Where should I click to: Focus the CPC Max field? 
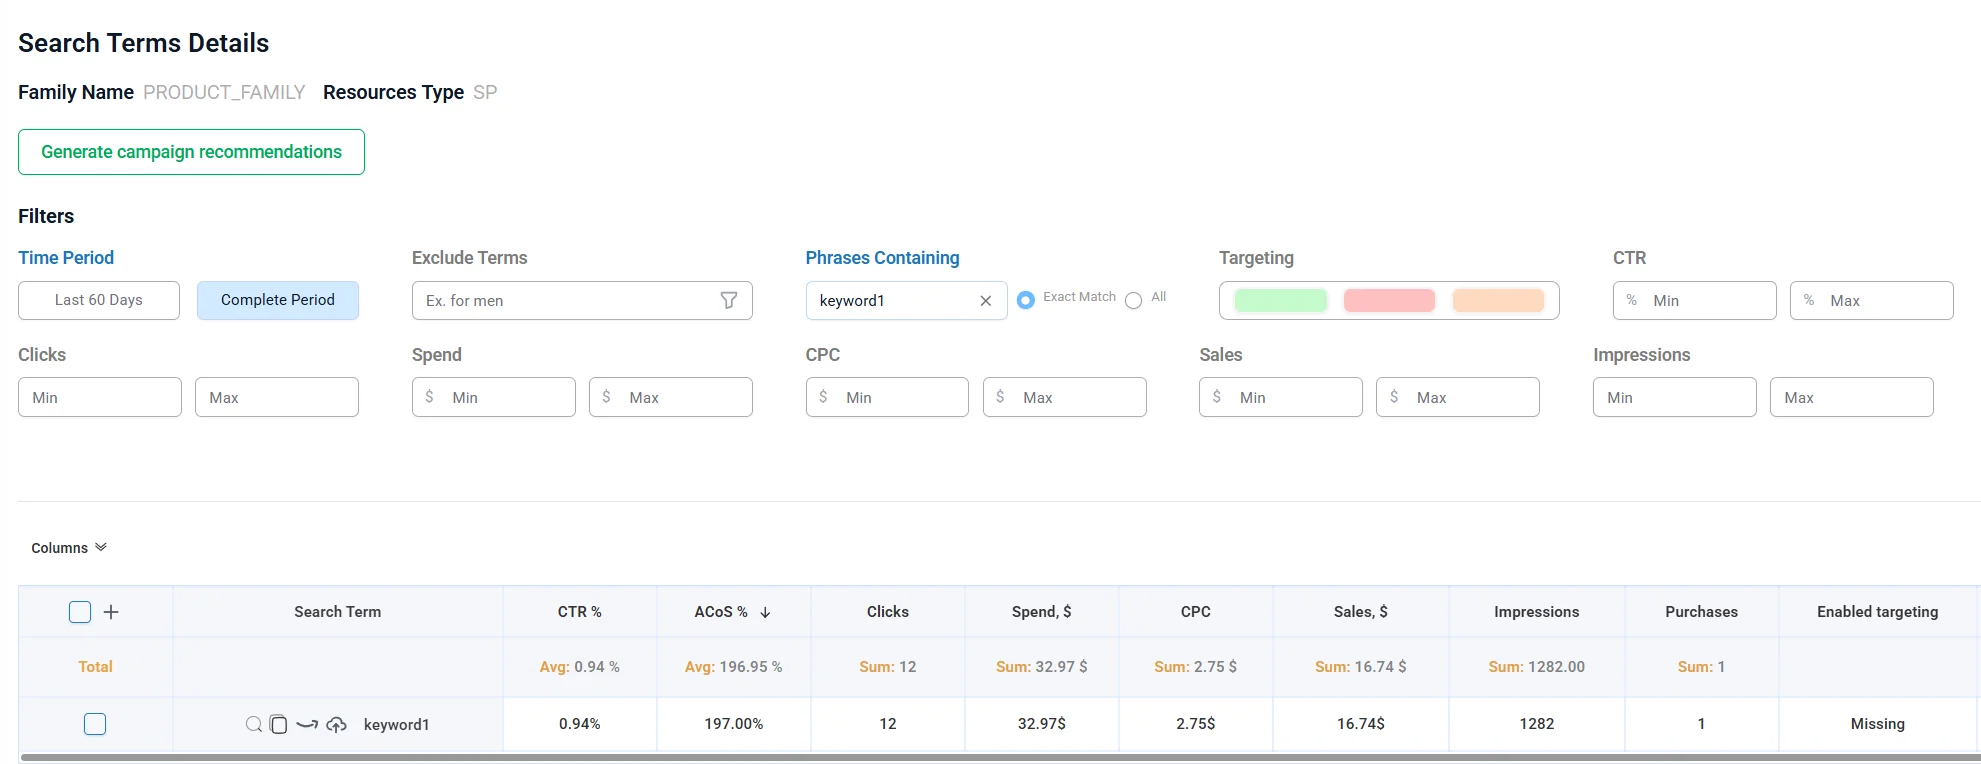click(x=1065, y=397)
